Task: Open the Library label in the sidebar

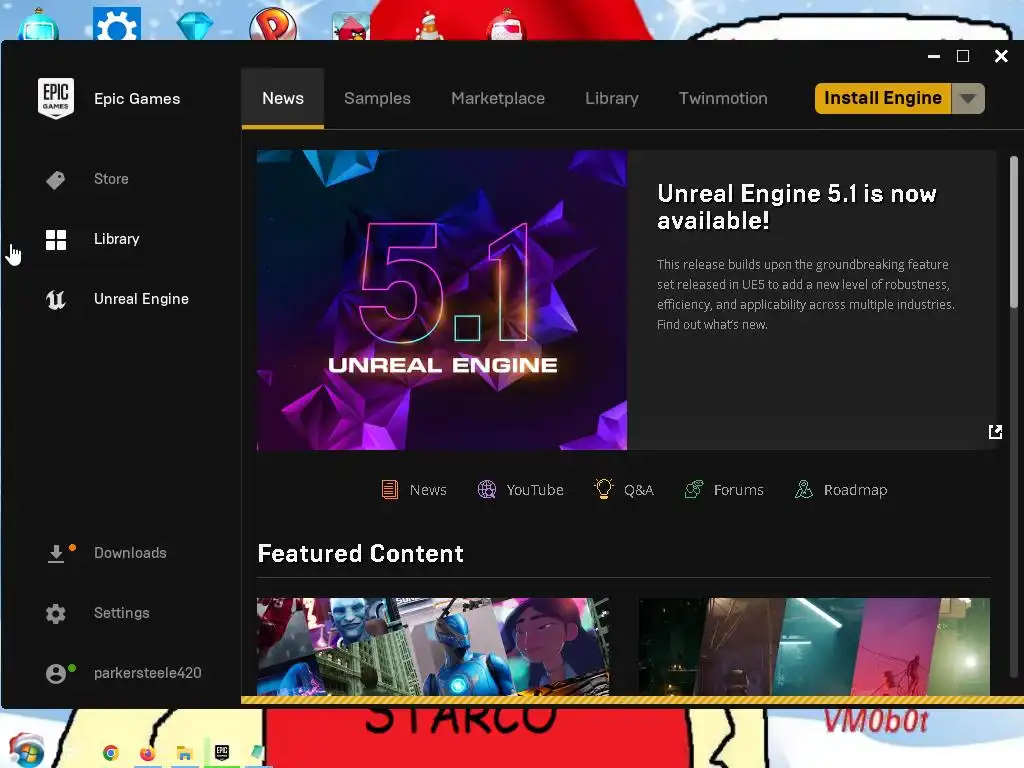Action: pos(116,239)
